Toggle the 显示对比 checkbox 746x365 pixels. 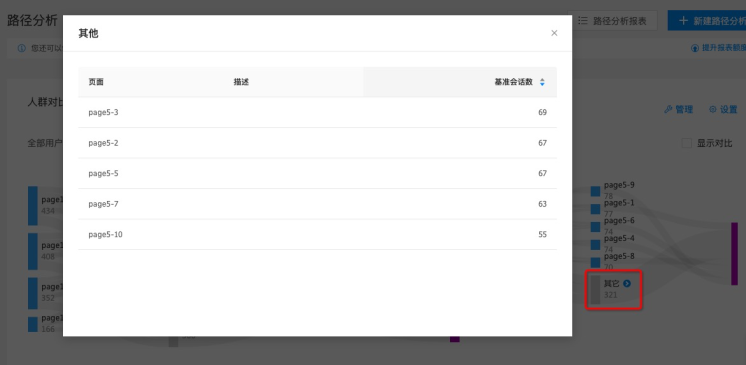pyautogui.click(x=686, y=143)
